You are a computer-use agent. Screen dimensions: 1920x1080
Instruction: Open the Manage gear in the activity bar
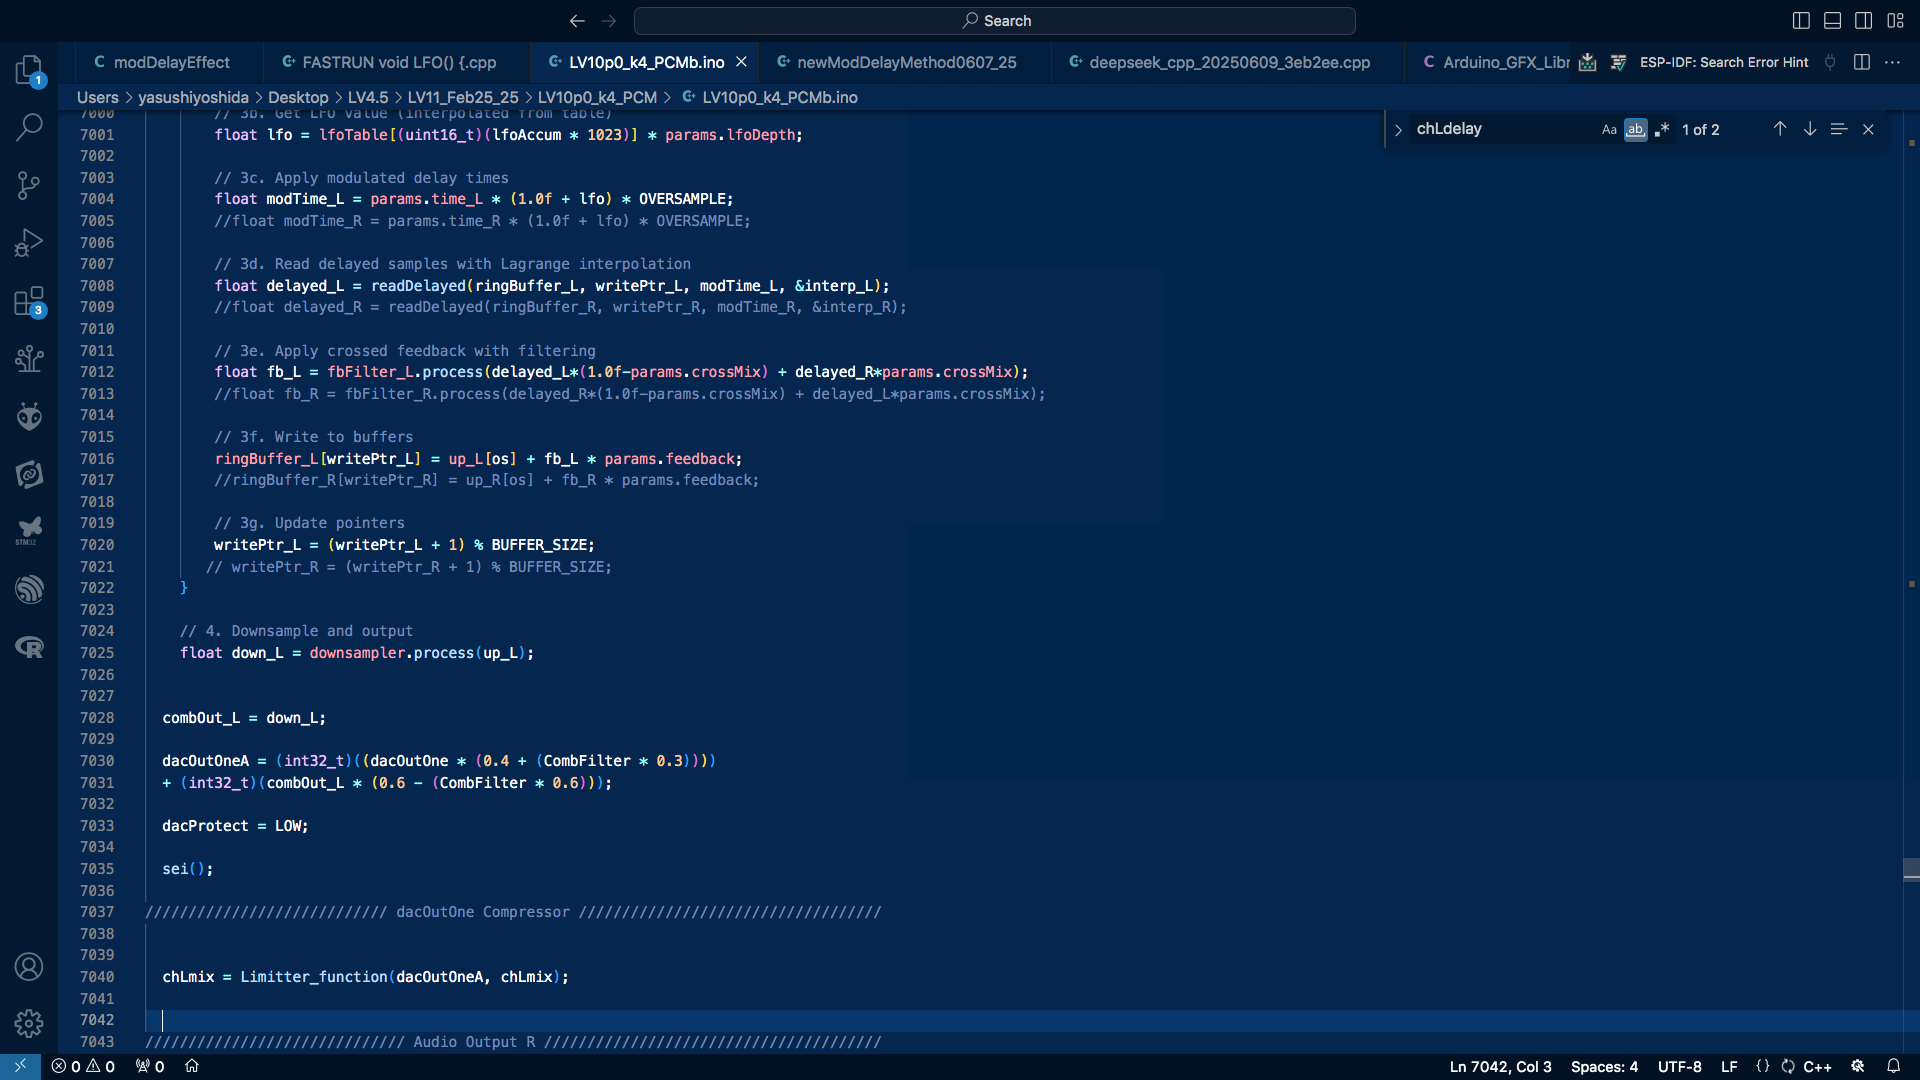coord(29,1023)
